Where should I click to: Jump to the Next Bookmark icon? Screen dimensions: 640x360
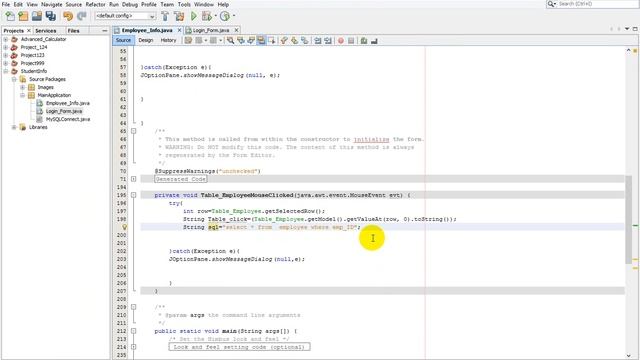tap(294, 40)
